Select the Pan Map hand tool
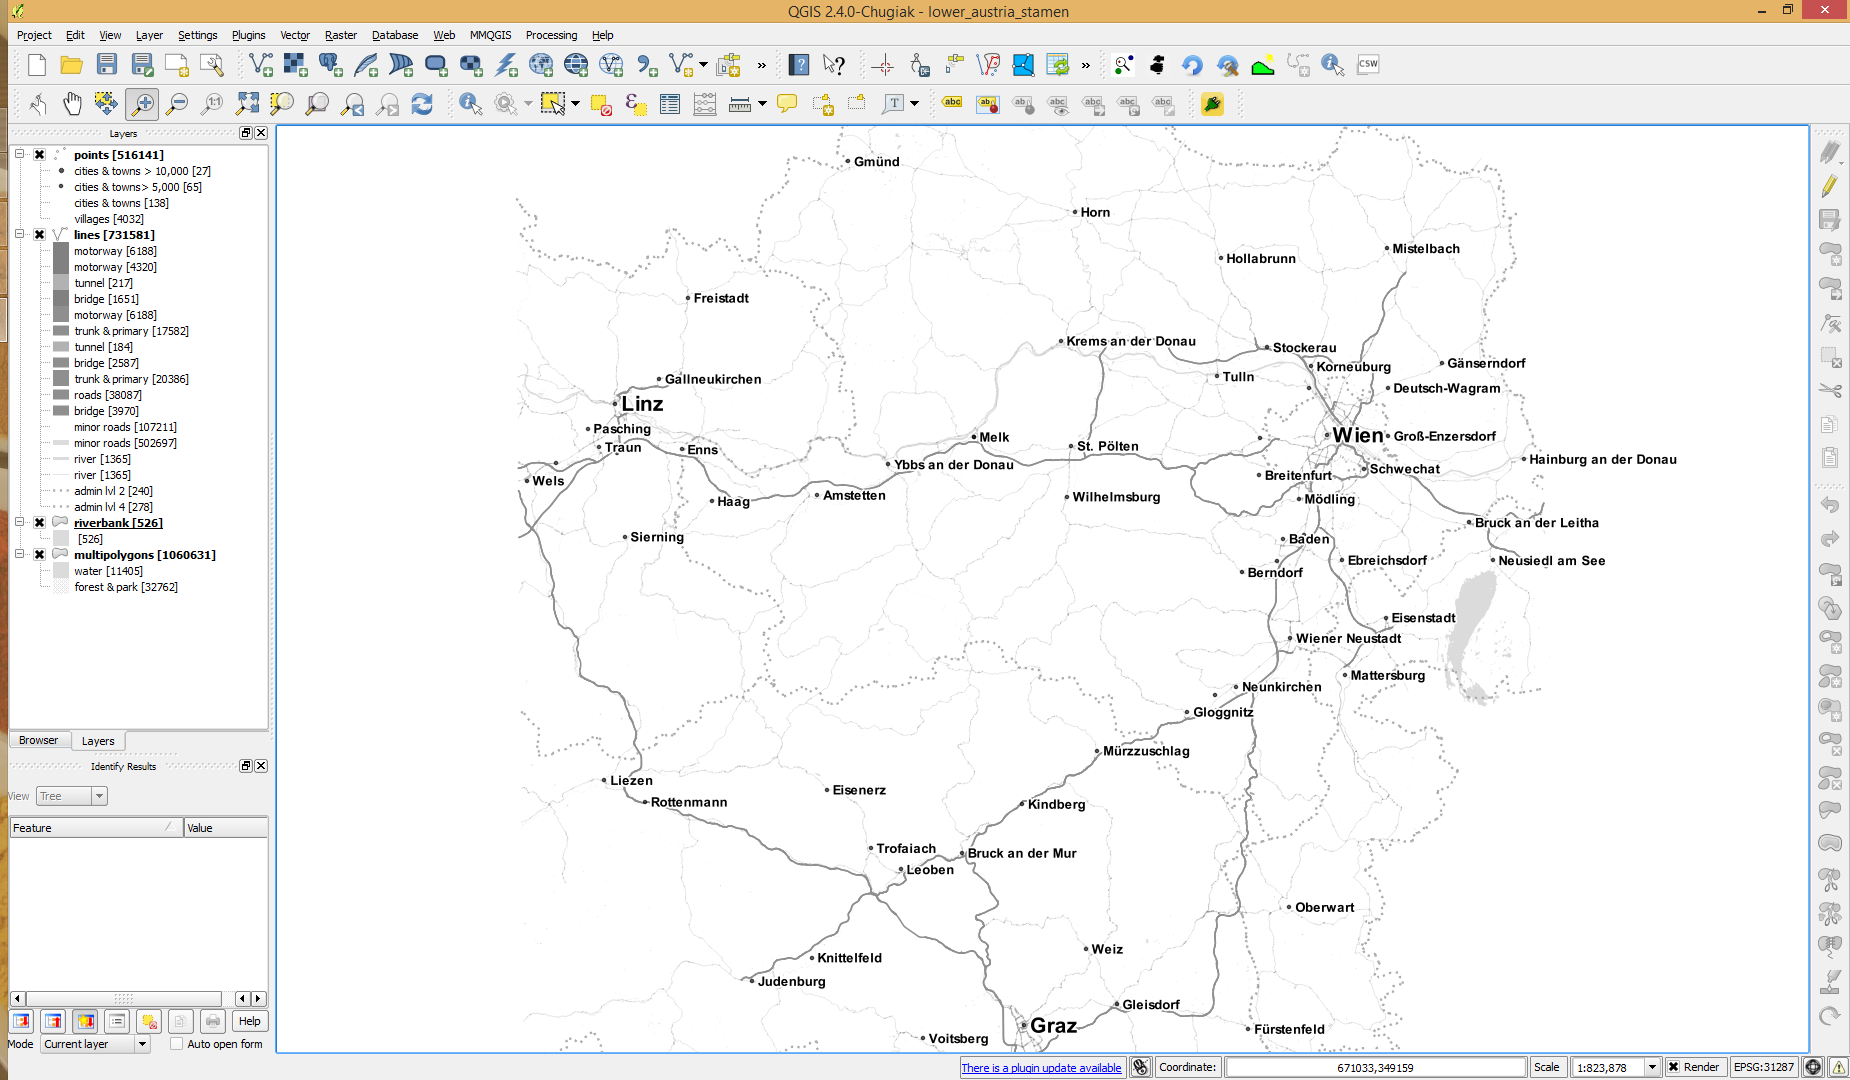Image resolution: width=1850 pixels, height=1080 pixels. 72,104
